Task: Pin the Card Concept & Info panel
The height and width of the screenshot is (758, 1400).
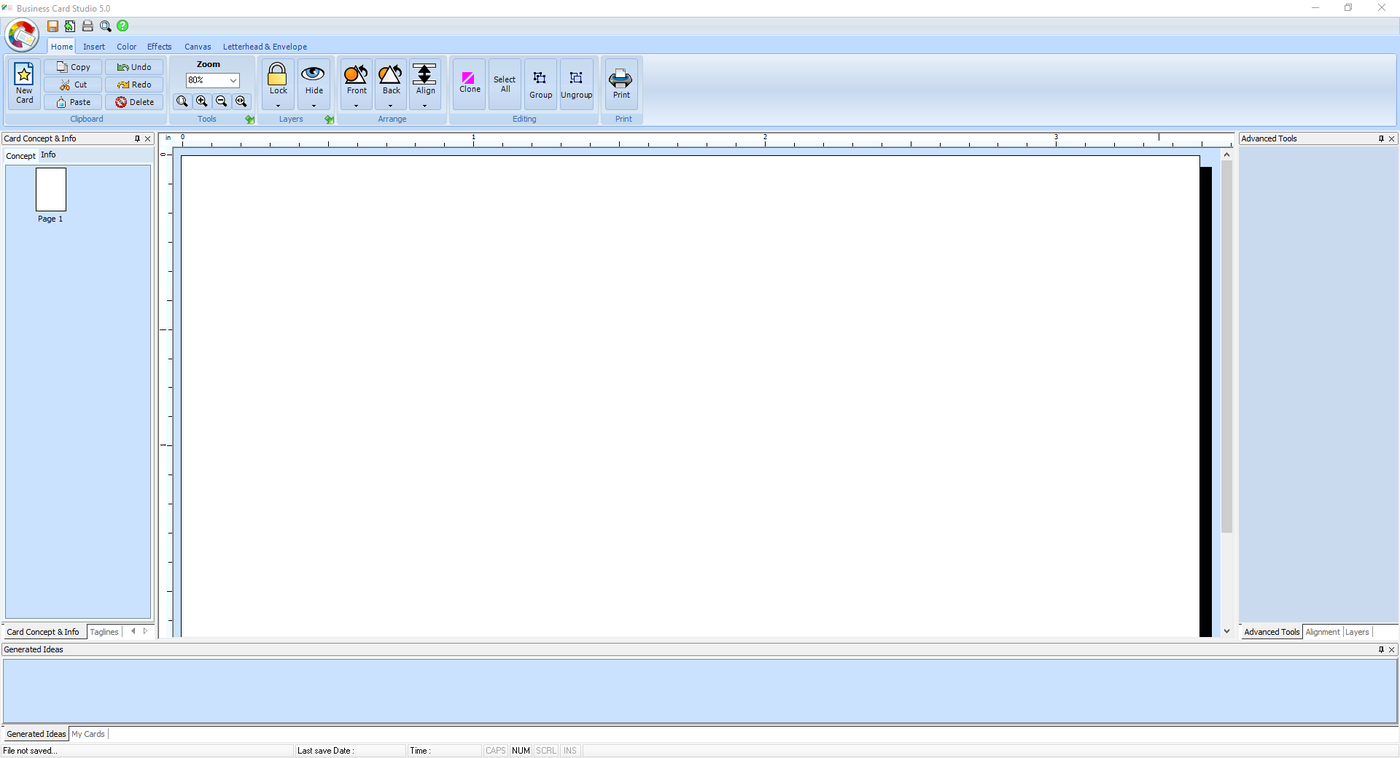Action: pyautogui.click(x=138, y=139)
